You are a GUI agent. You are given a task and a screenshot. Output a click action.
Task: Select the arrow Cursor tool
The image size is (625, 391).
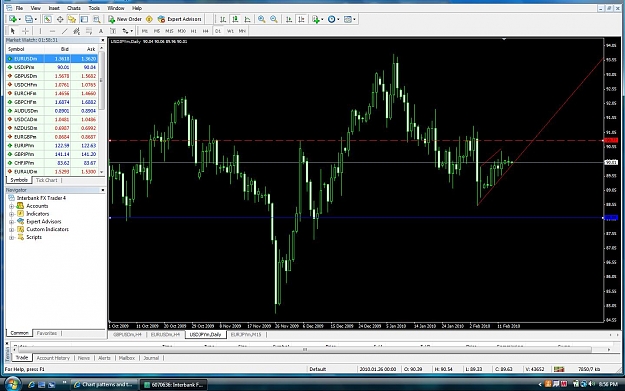(x=13, y=31)
